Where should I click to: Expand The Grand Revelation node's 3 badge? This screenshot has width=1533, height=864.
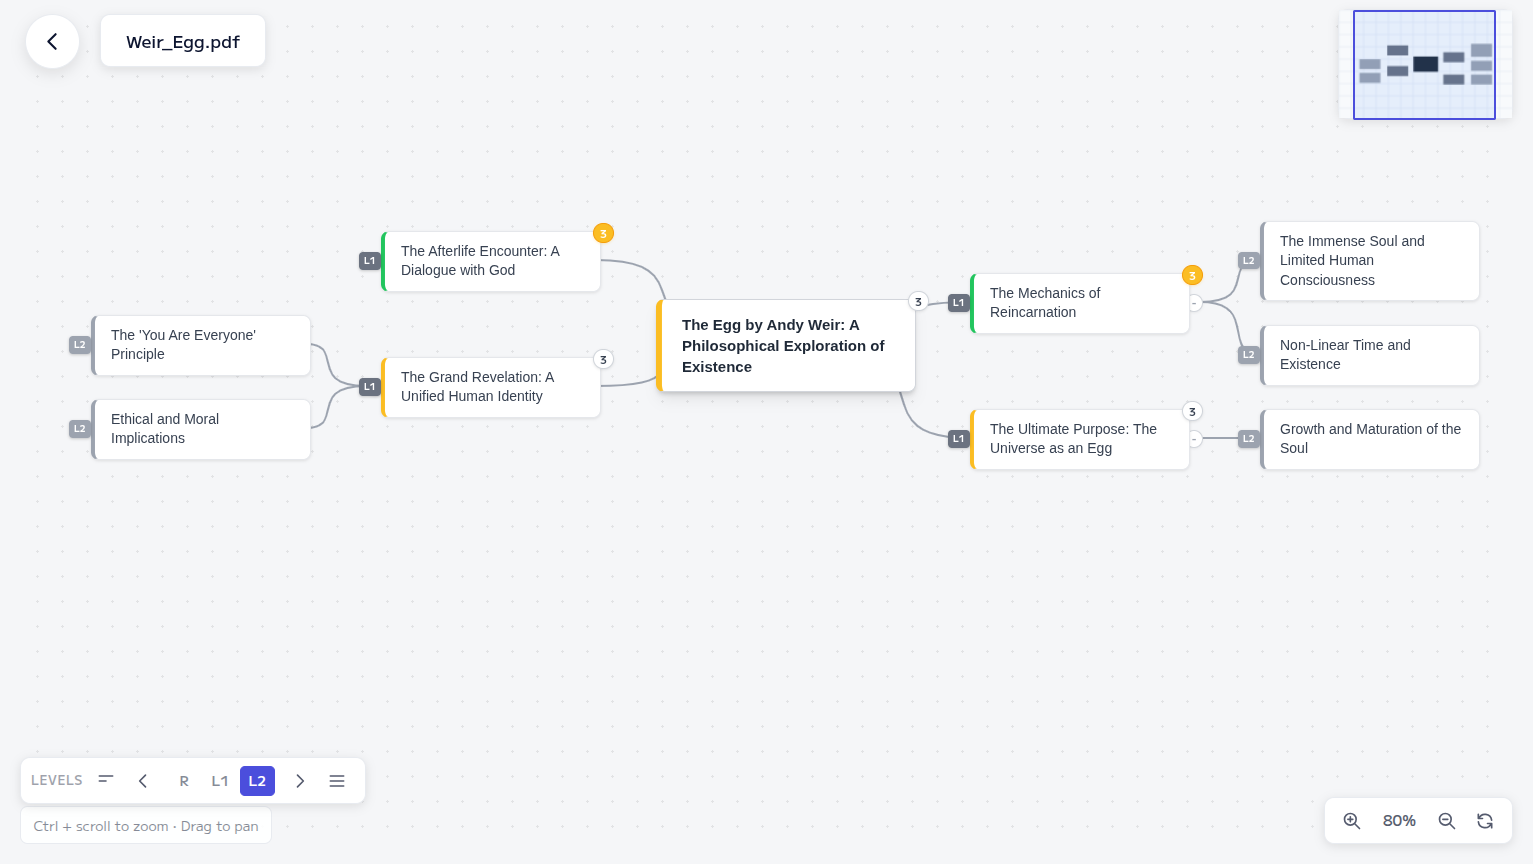click(x=603, y=359)
